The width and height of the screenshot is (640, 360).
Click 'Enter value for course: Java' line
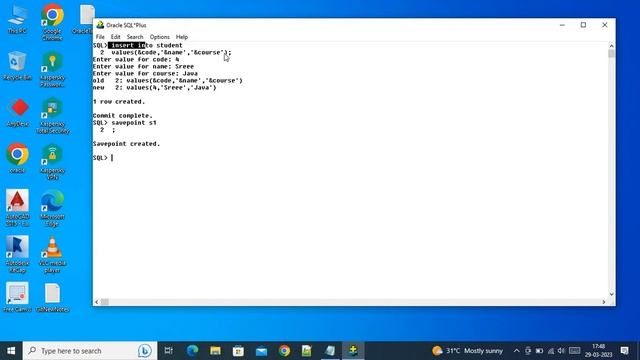coord(145,73)
